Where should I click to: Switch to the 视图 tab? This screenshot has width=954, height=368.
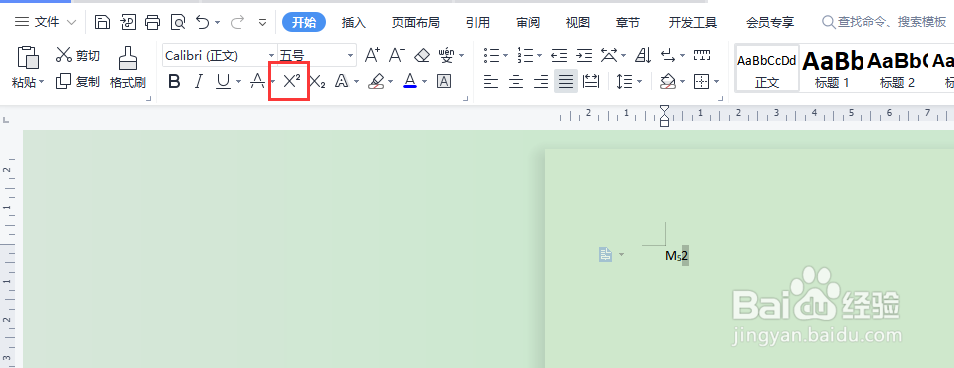(577, 23)
